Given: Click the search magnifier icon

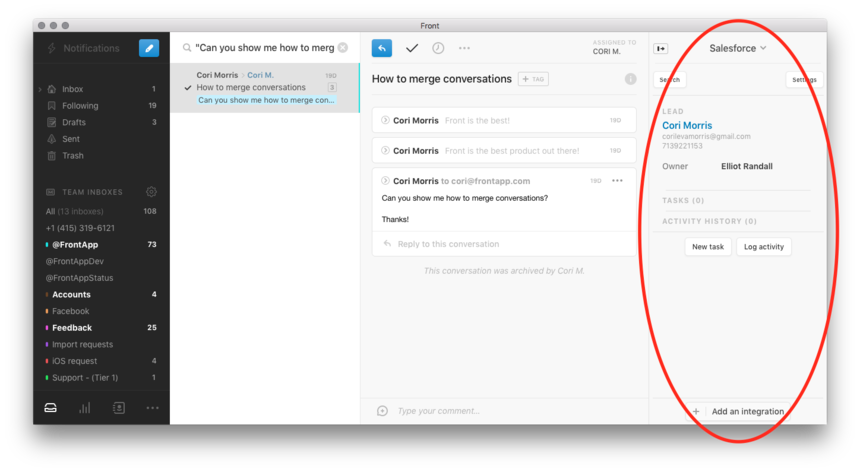Looking at the screenshot, I should [187, 48].
